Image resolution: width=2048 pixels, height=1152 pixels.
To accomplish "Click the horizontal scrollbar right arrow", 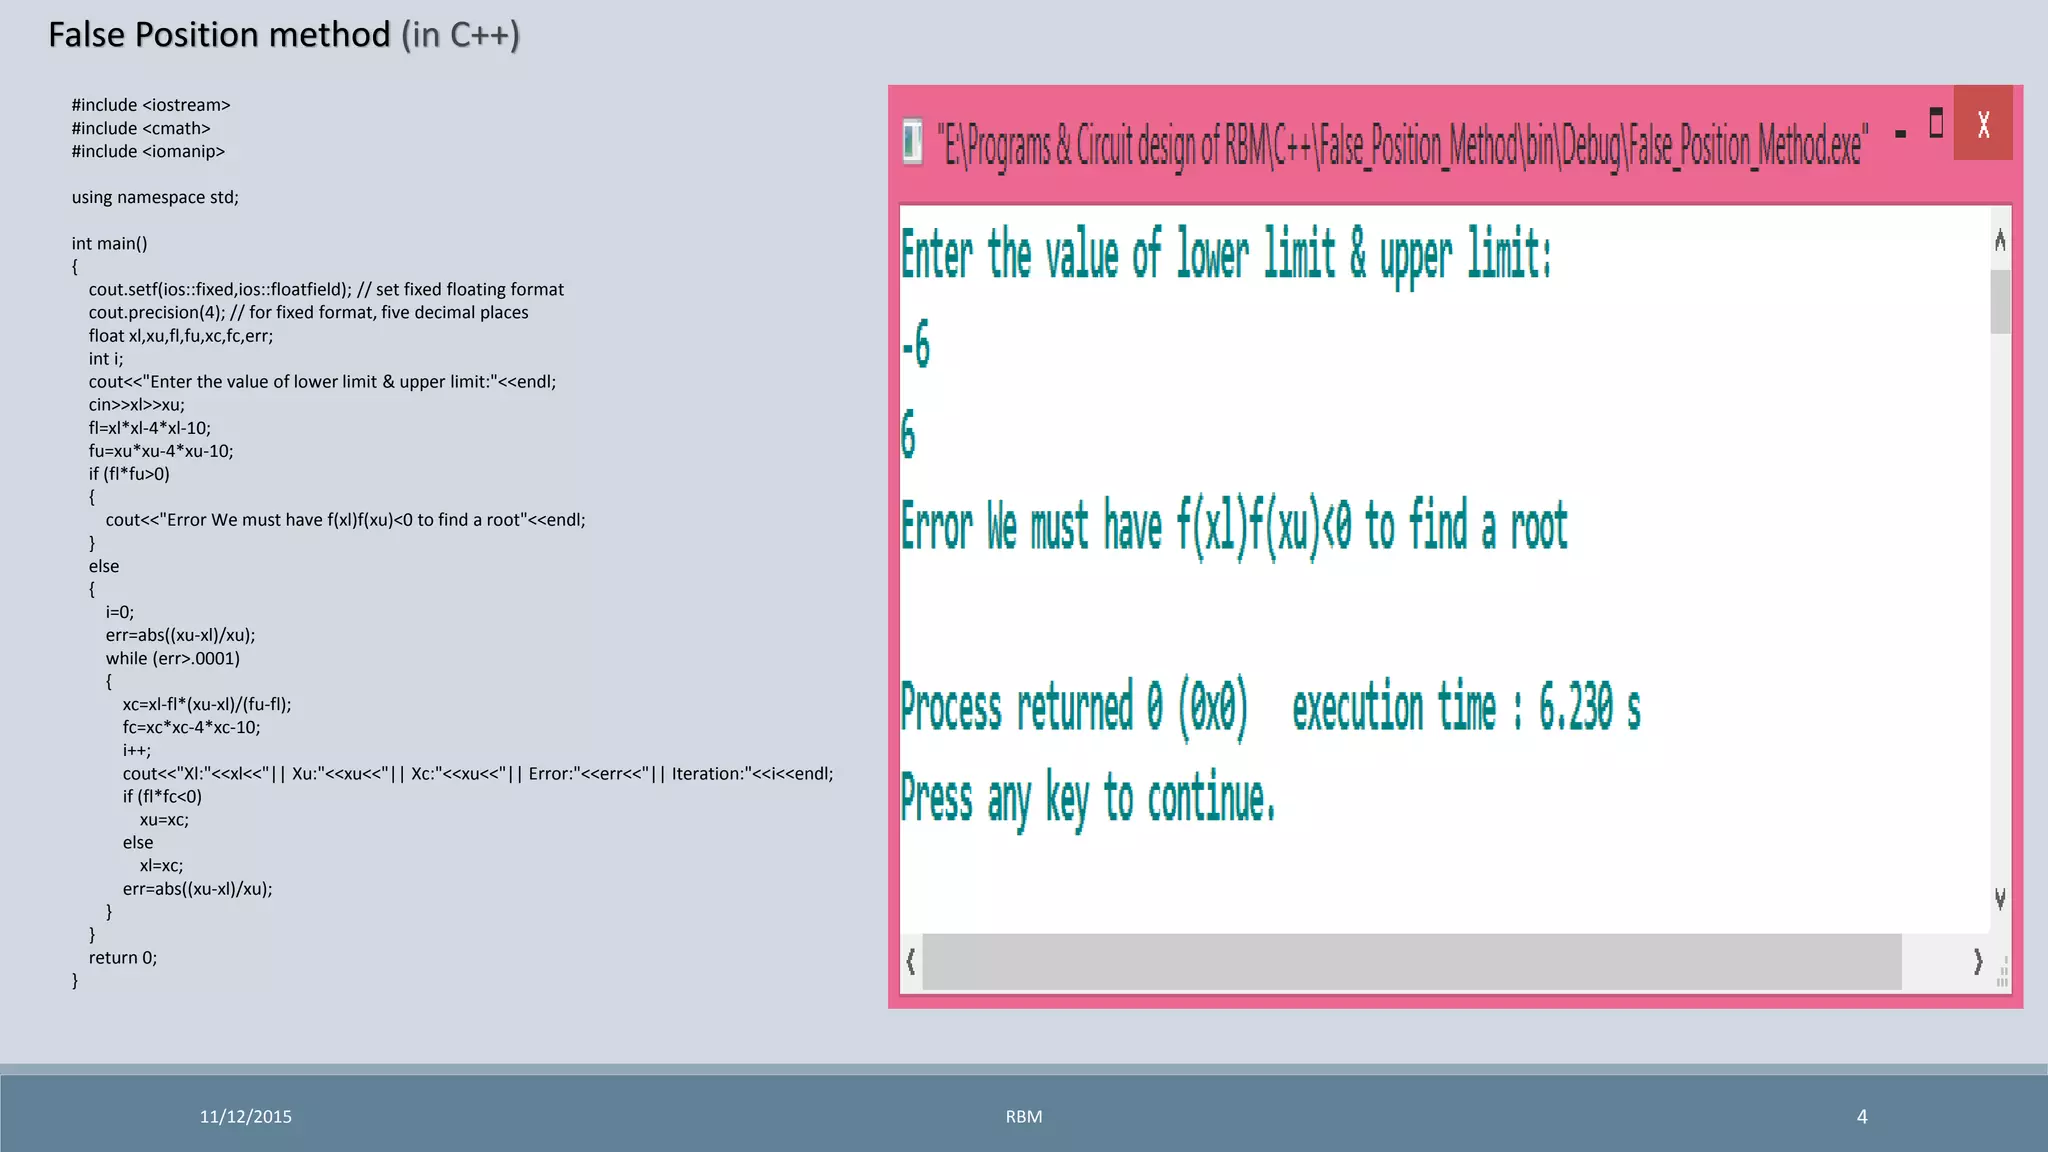I will pos(1977,961).
